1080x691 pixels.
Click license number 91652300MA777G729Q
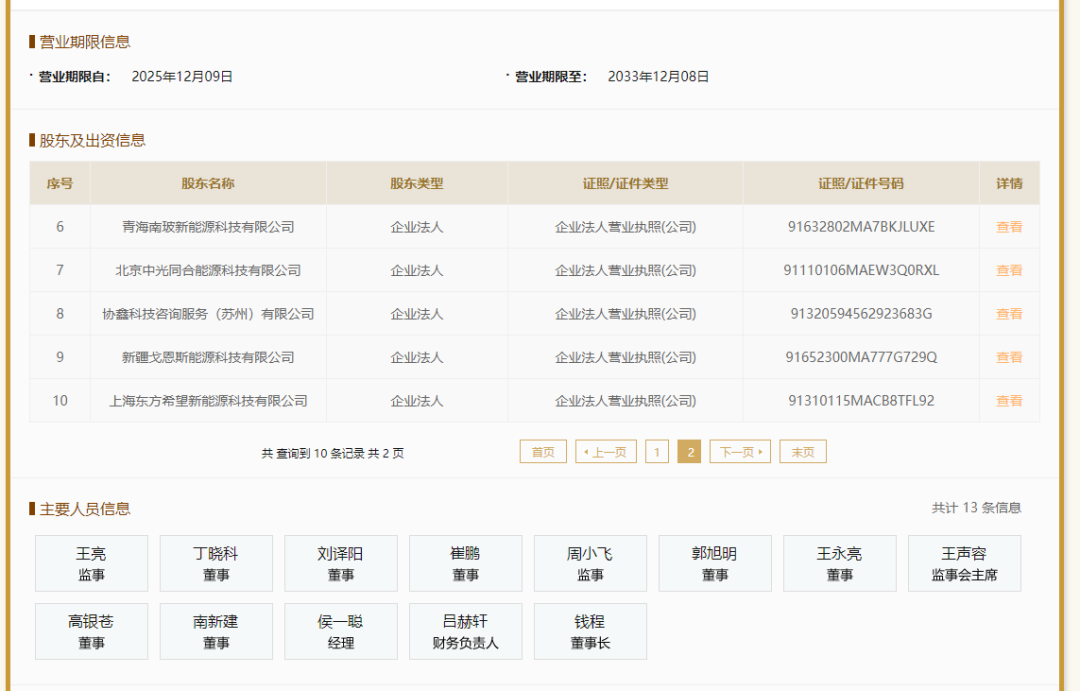(x=861, y=357)
